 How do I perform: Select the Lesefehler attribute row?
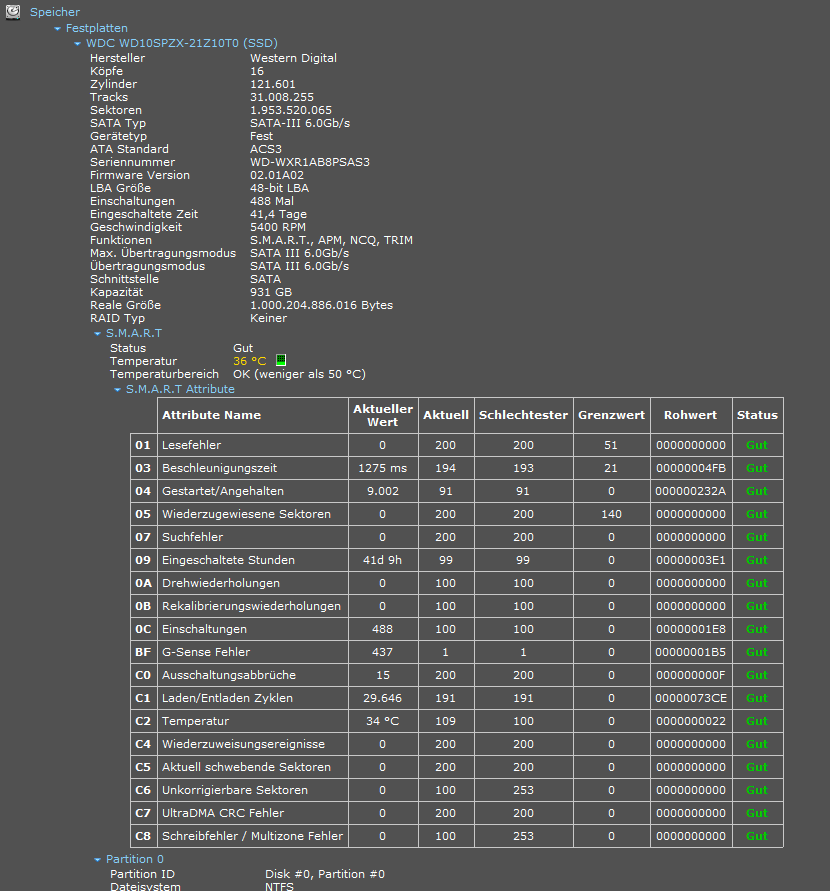click(457, 446)
